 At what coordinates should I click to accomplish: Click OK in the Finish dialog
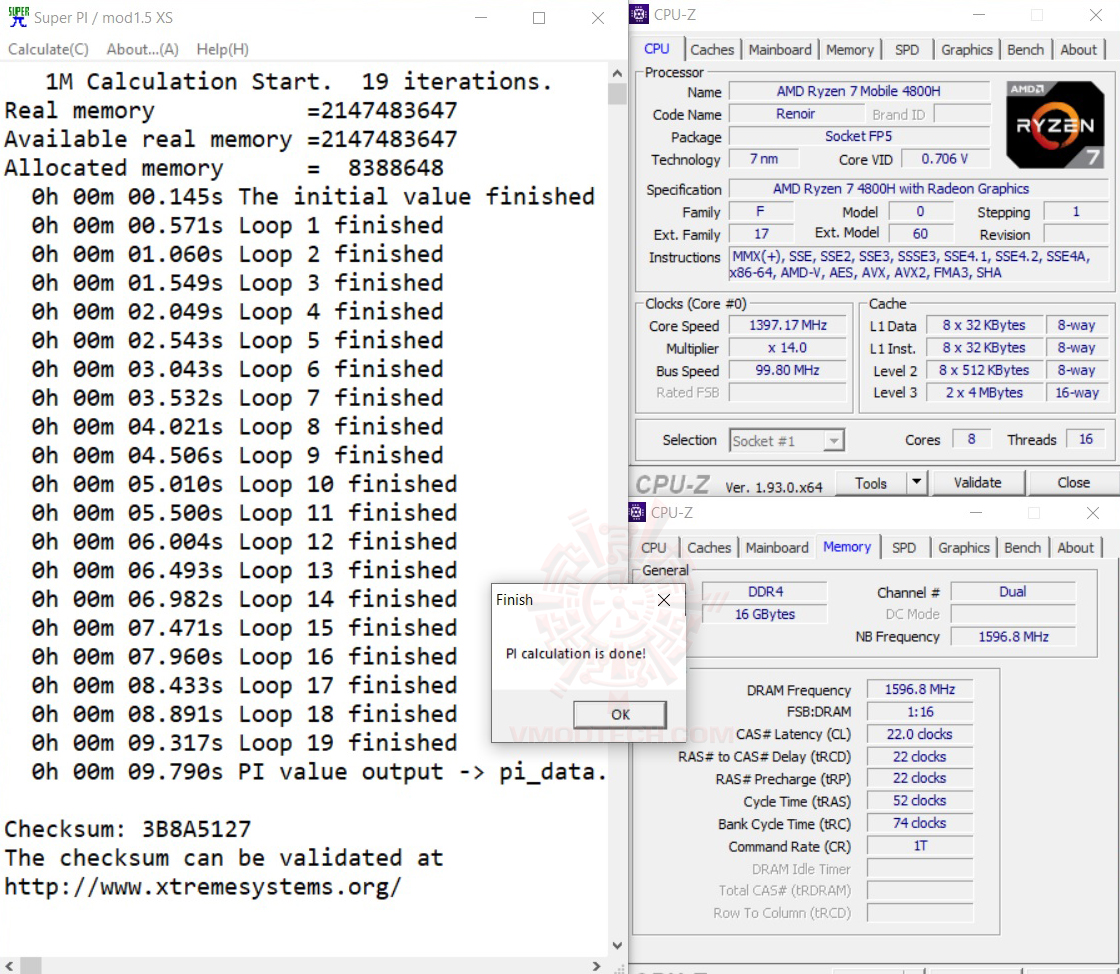(620, 714)
